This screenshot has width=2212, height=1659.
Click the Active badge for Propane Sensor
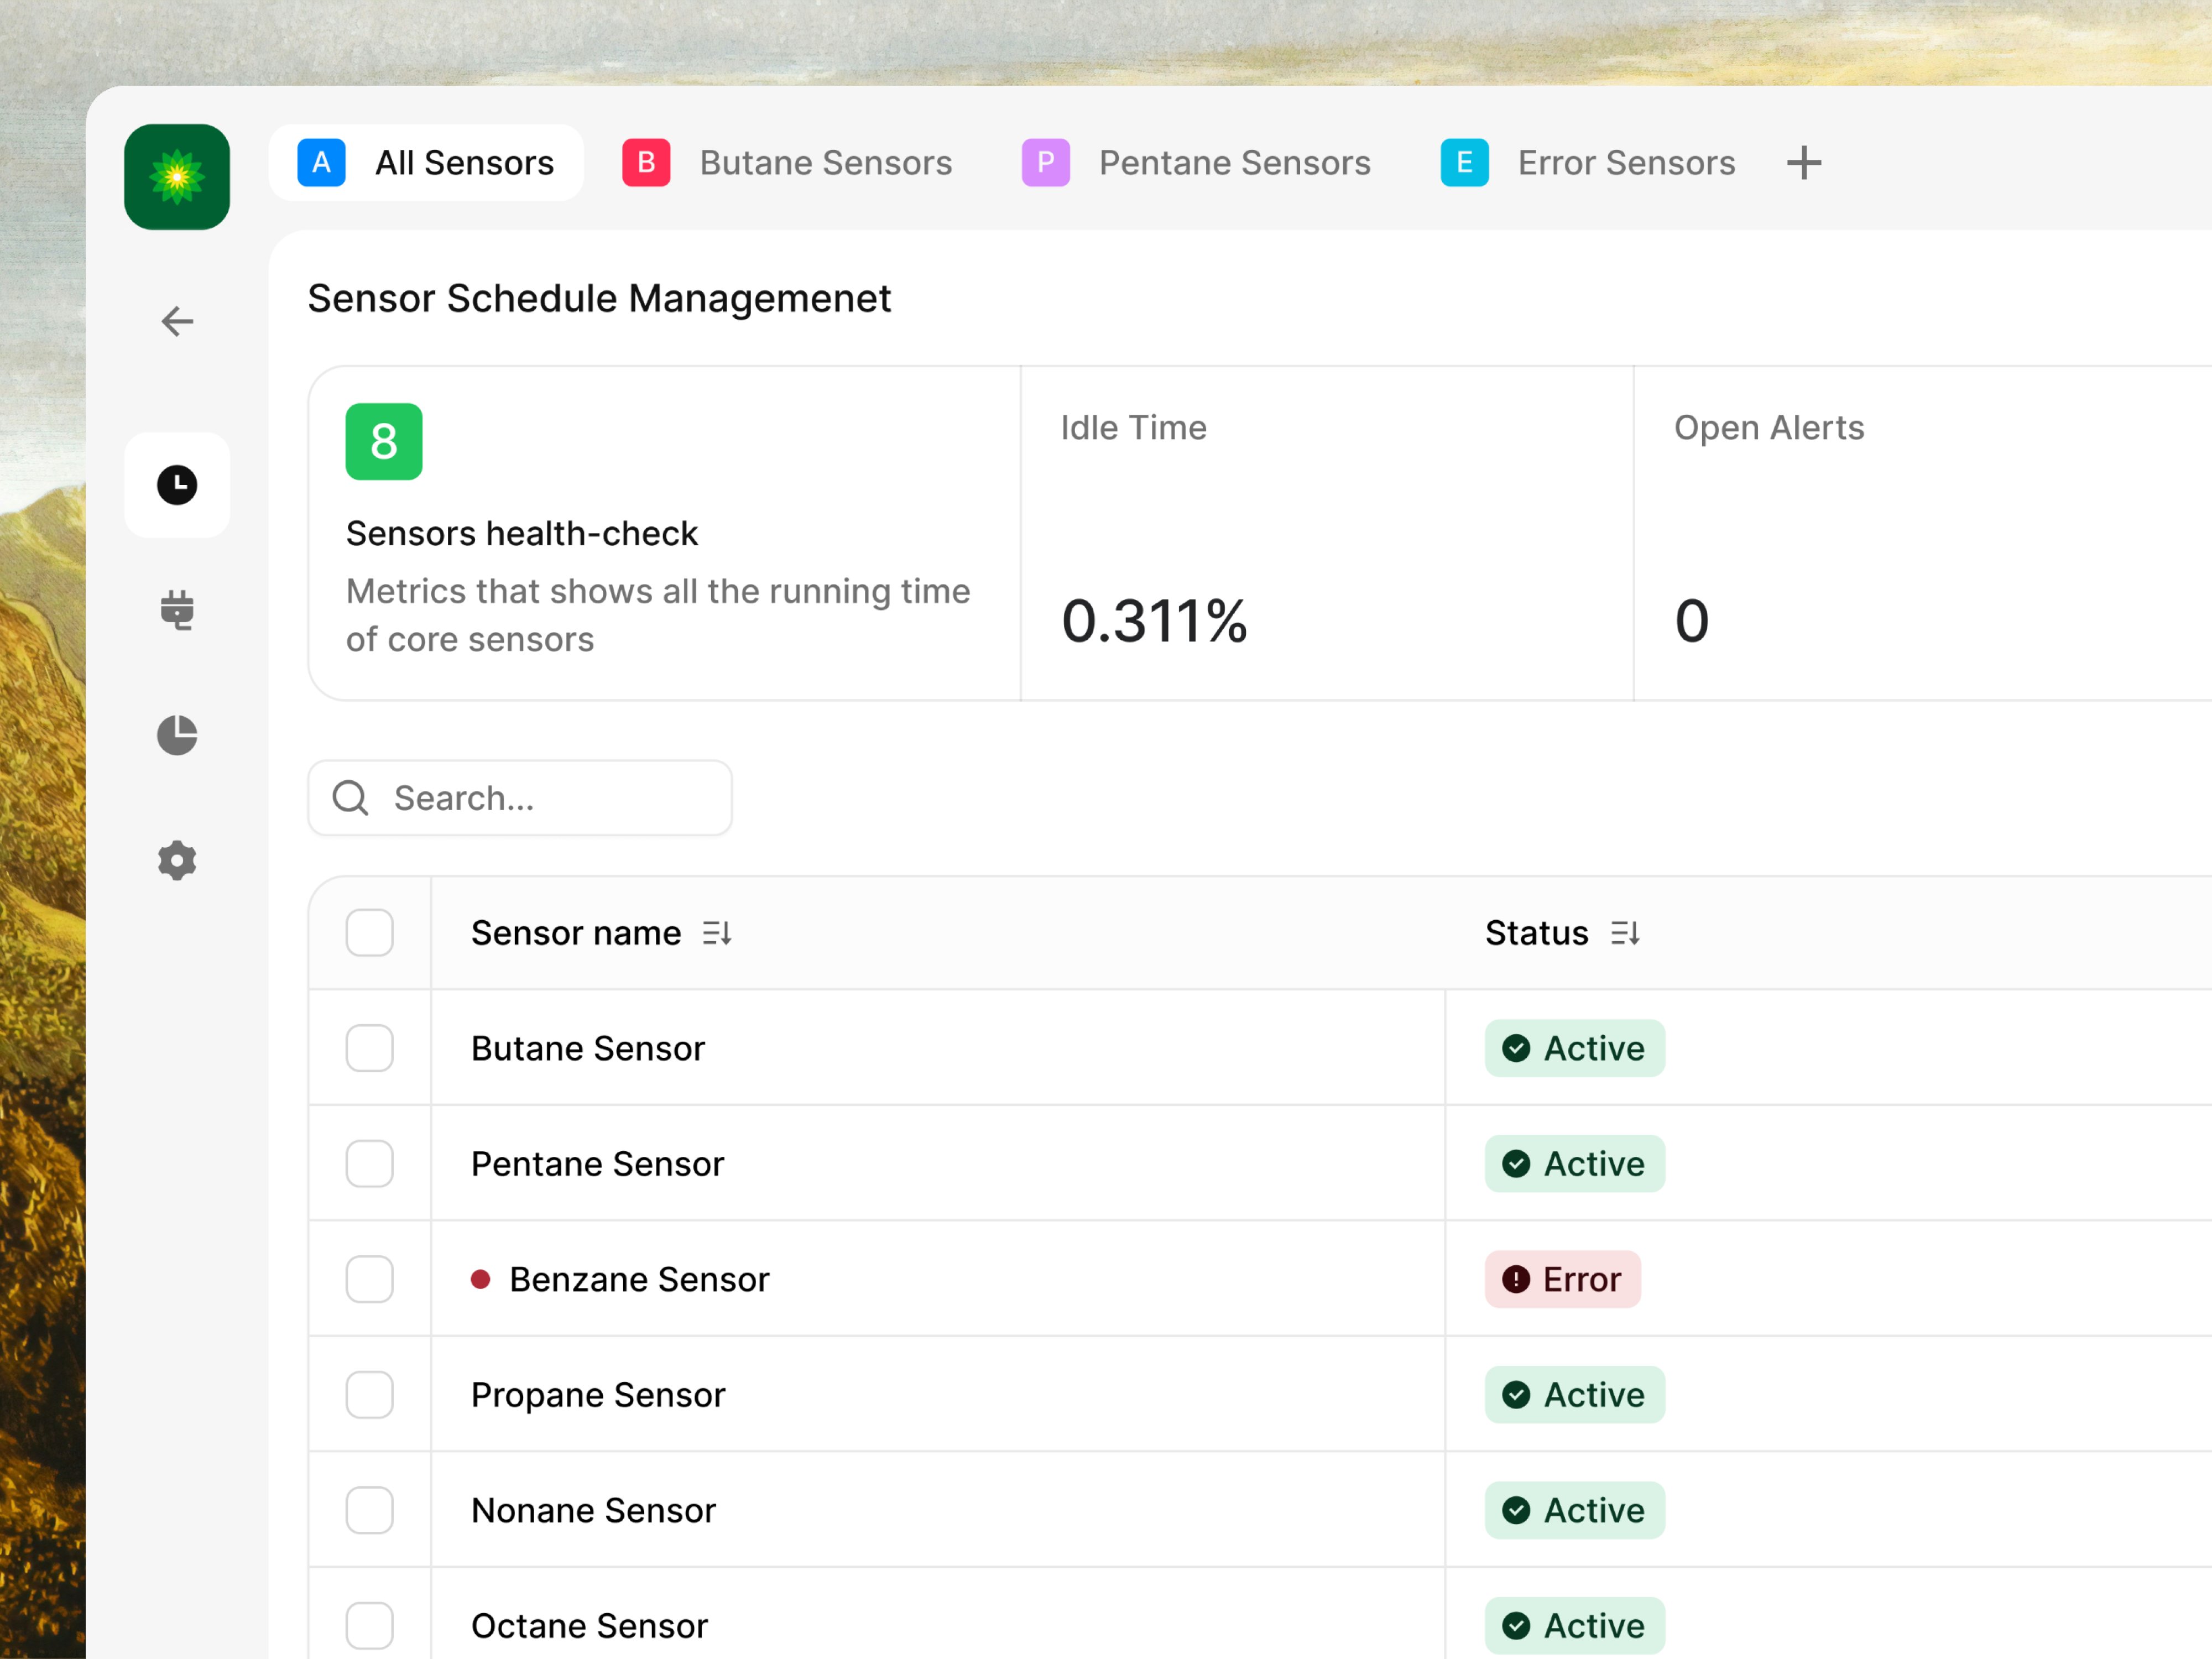pyautogui.click(x=1575, y=1395)
